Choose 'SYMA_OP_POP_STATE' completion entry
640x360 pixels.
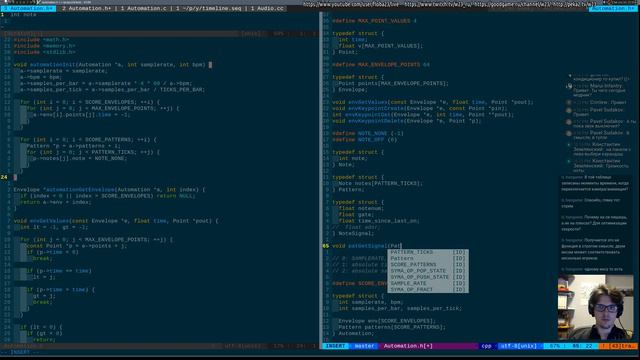click(x=428, y=271)
